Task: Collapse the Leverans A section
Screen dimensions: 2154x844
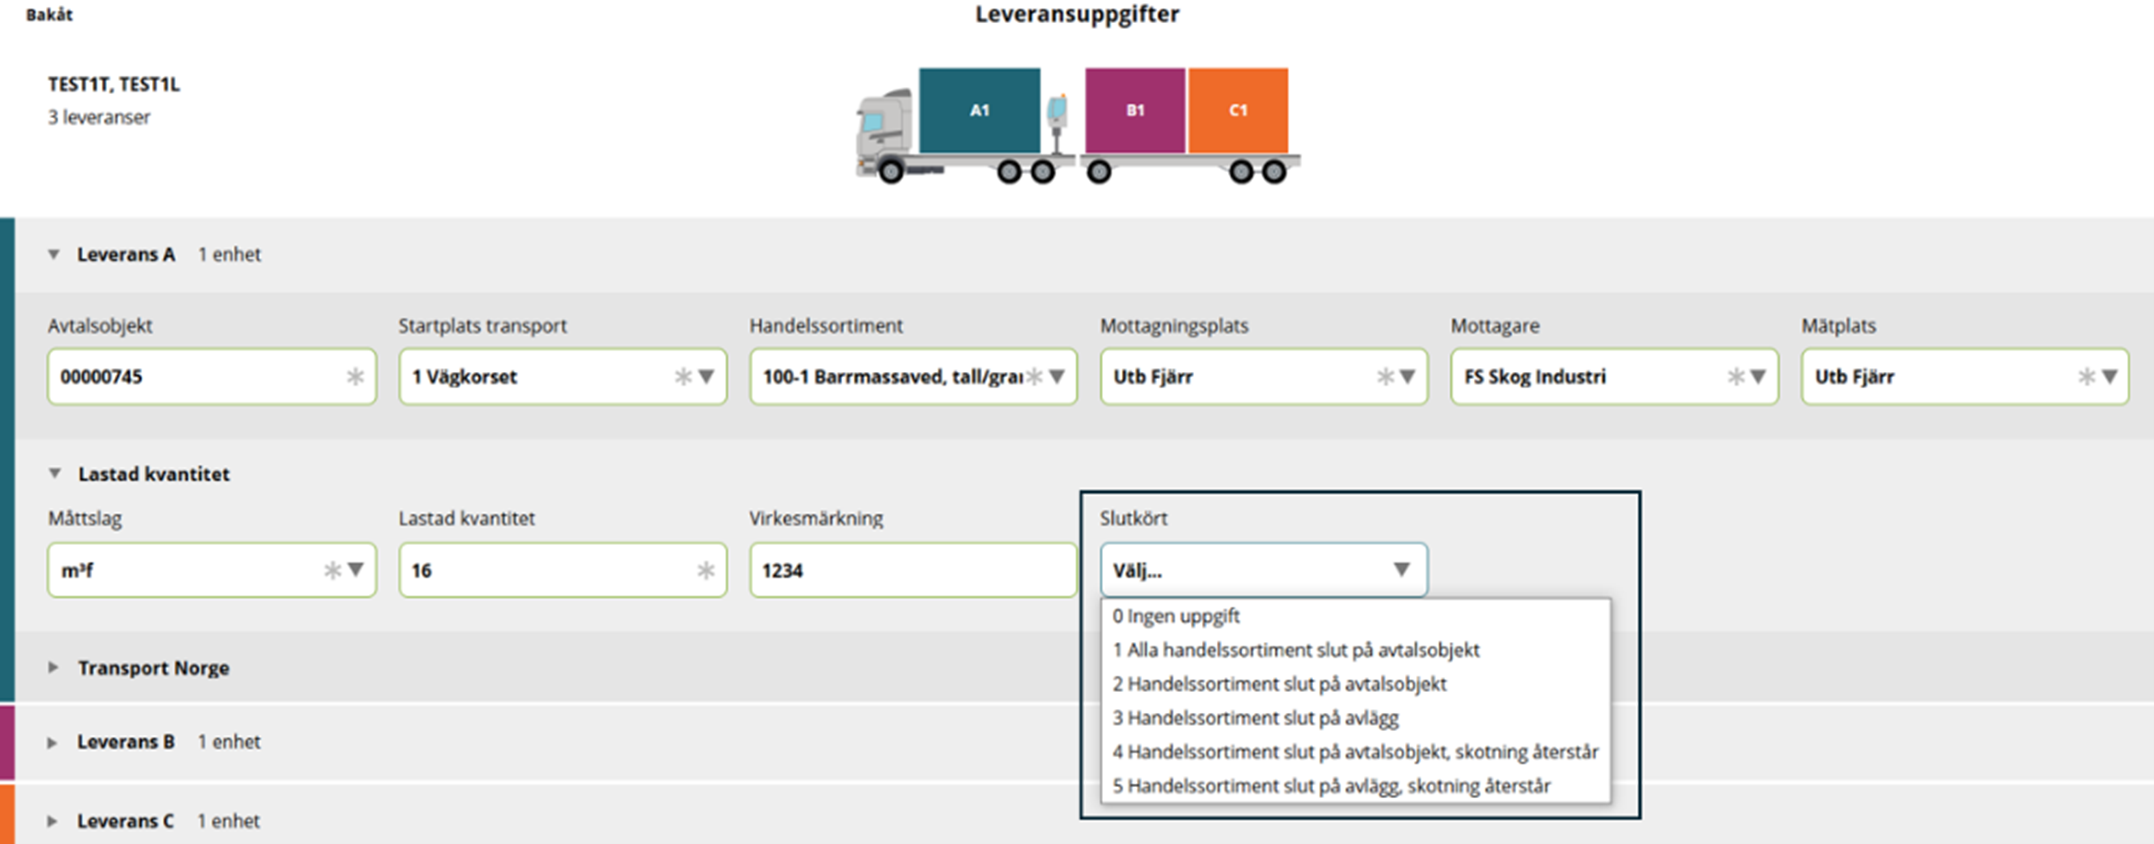Action: [x=54, y=254]
